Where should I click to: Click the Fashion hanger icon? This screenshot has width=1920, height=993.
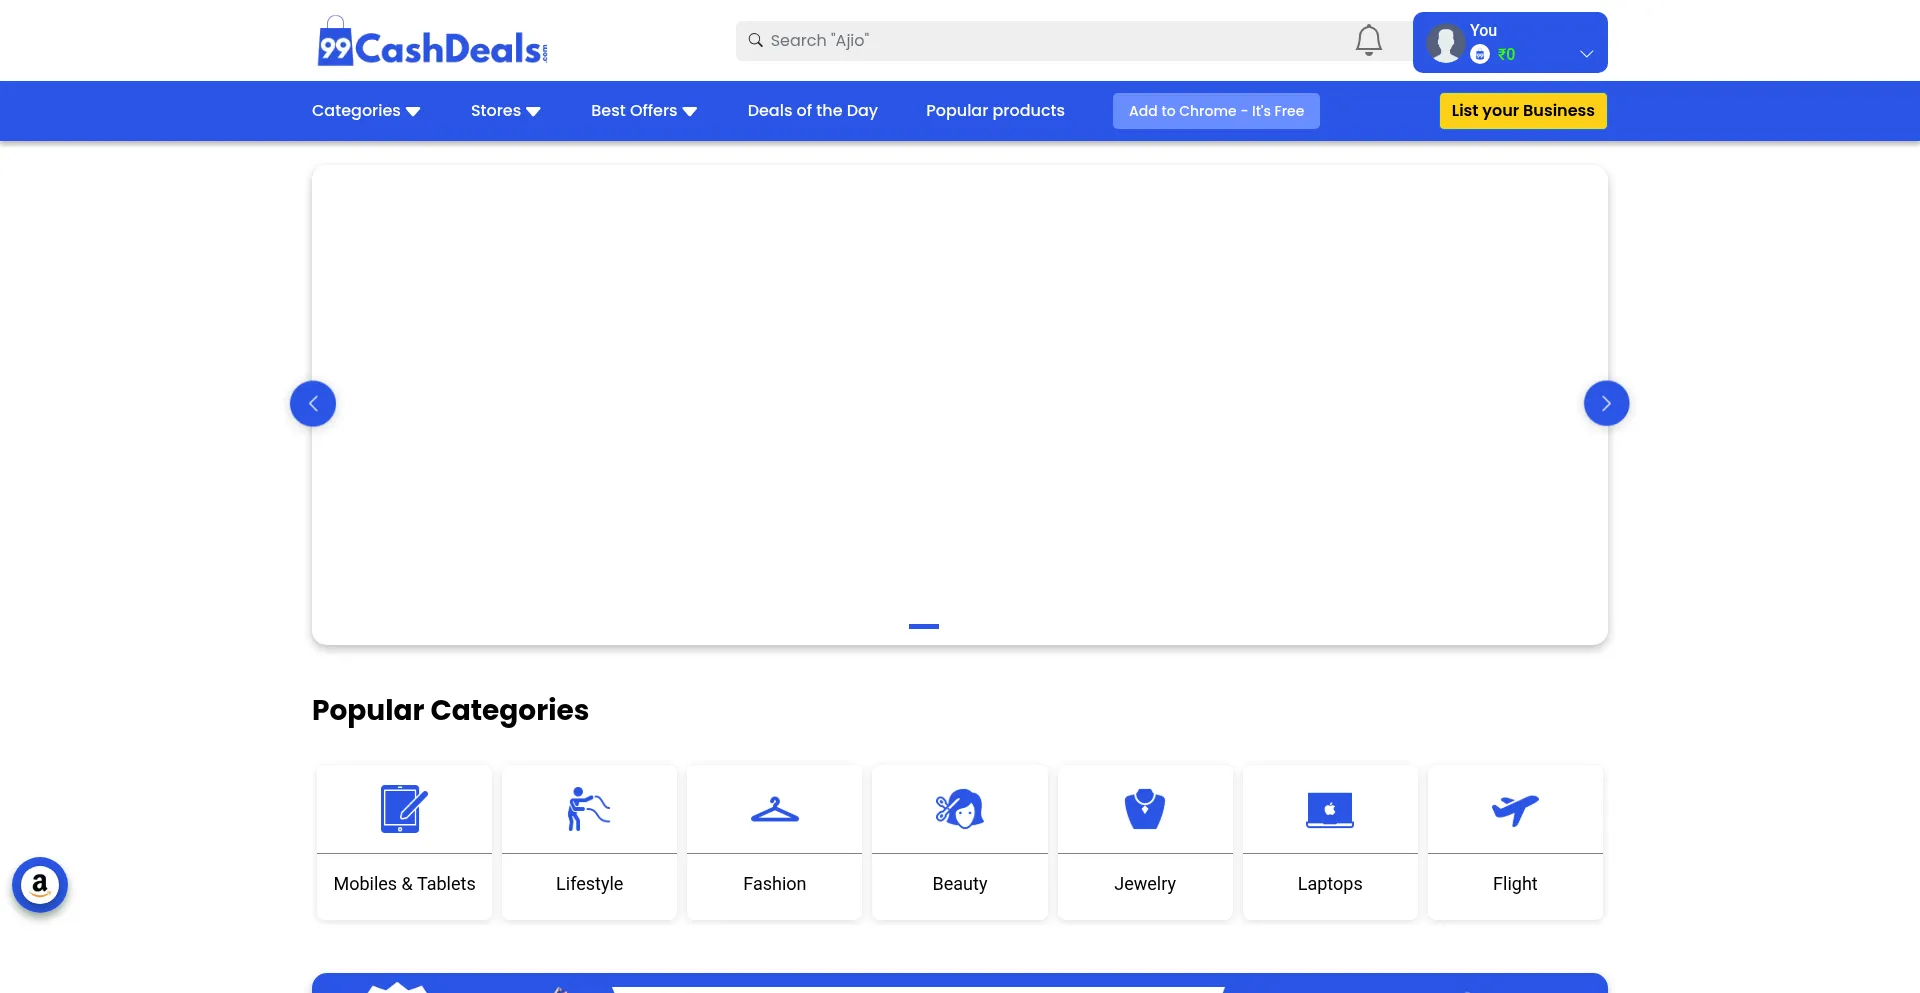[775, 809]
